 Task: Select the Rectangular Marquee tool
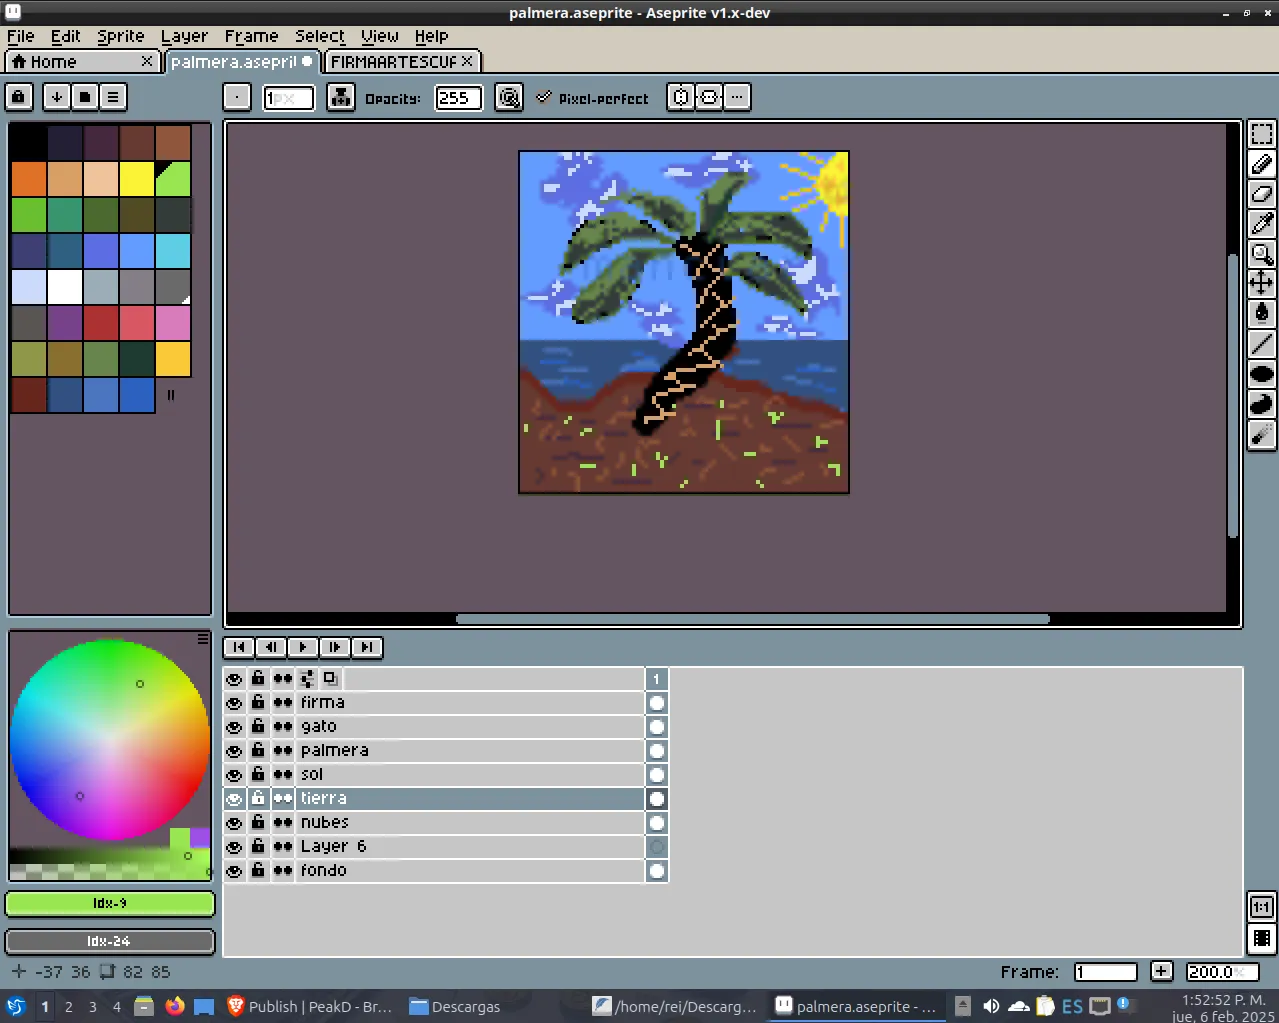[1262, 133]
